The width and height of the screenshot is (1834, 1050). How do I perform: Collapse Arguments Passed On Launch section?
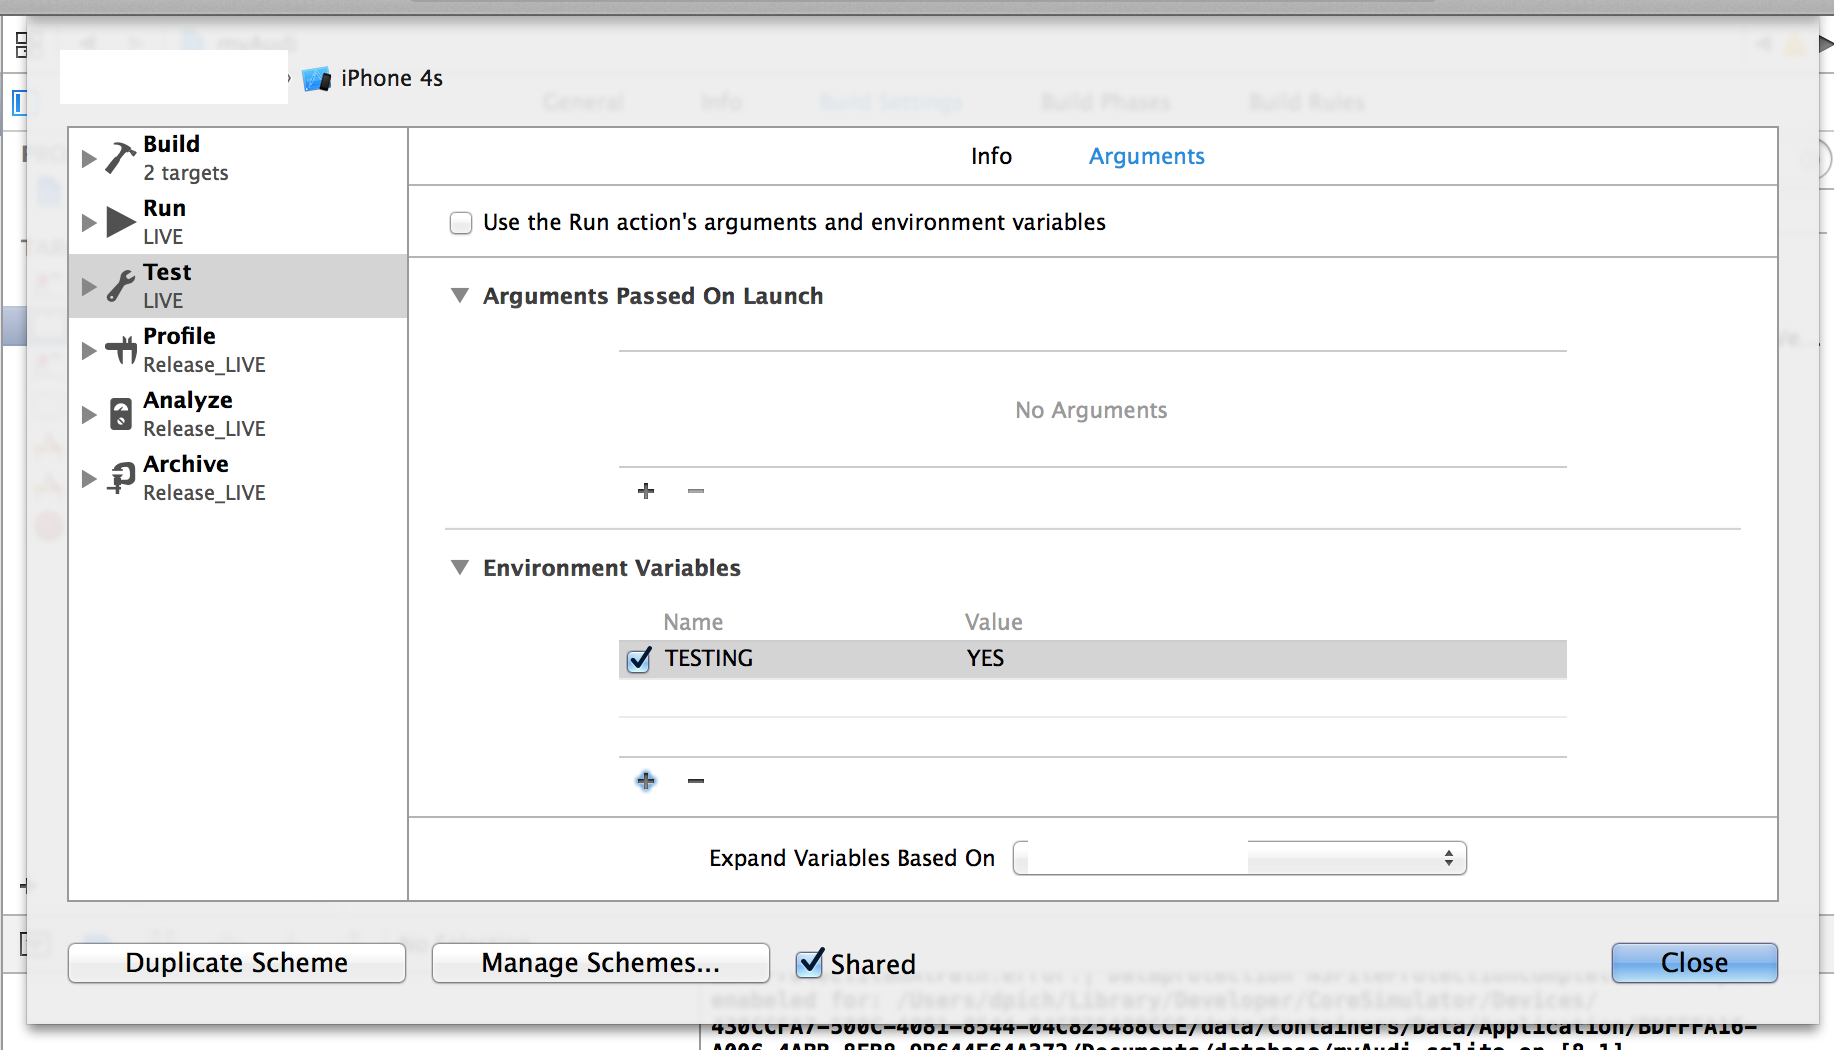point(460,296)
